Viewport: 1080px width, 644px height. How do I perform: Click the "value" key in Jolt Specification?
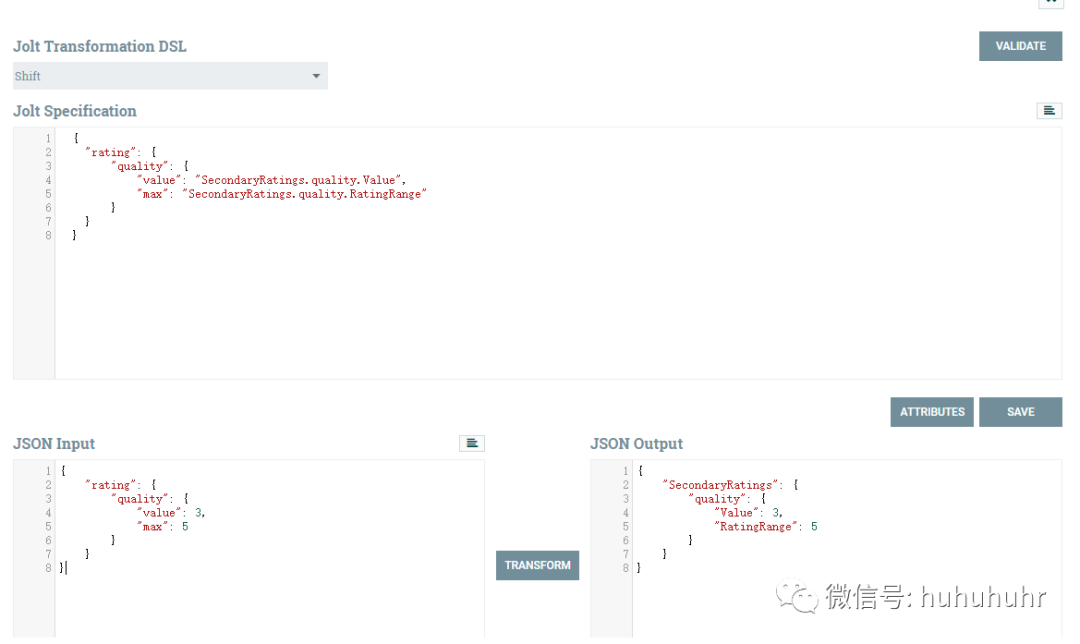coord(159,180)
